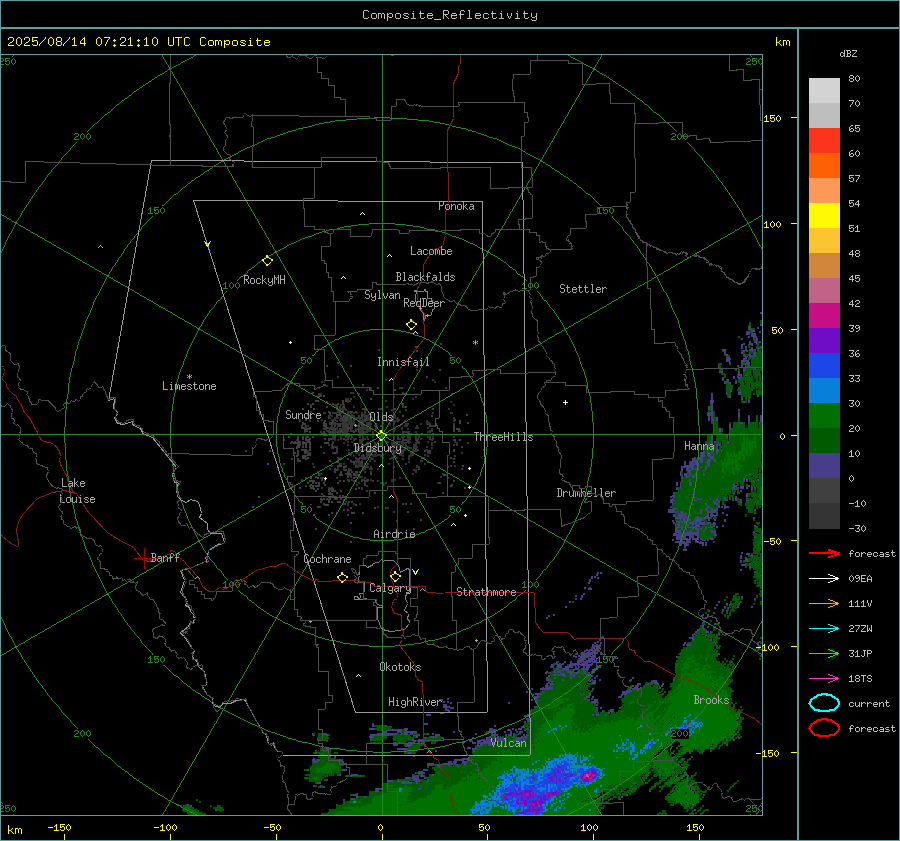Click the Stettler label

tap(583, 289)
